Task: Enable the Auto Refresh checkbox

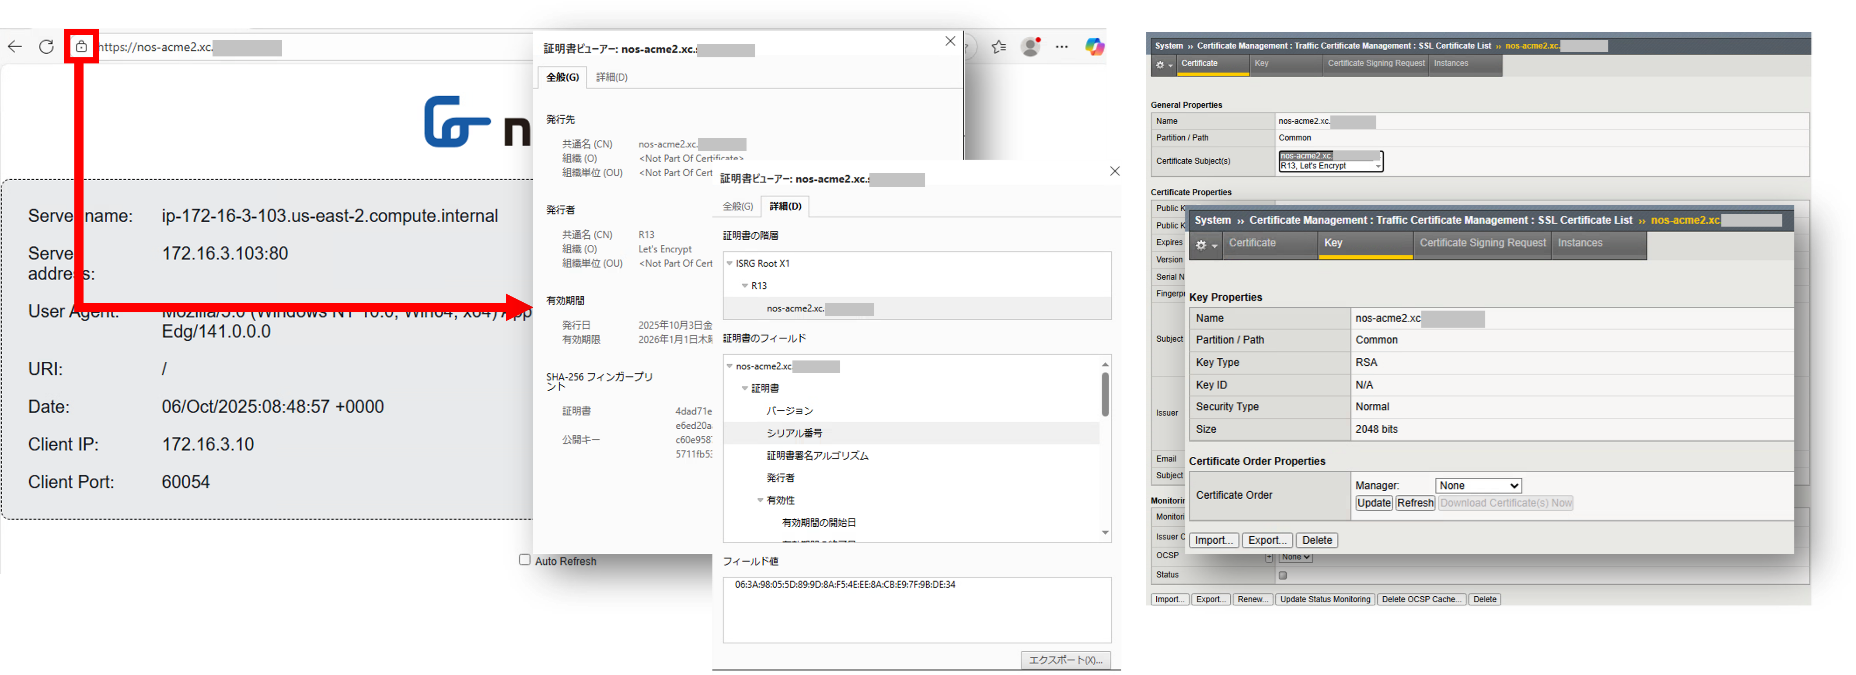Action: pyautogui.click(x=525, y=560)
